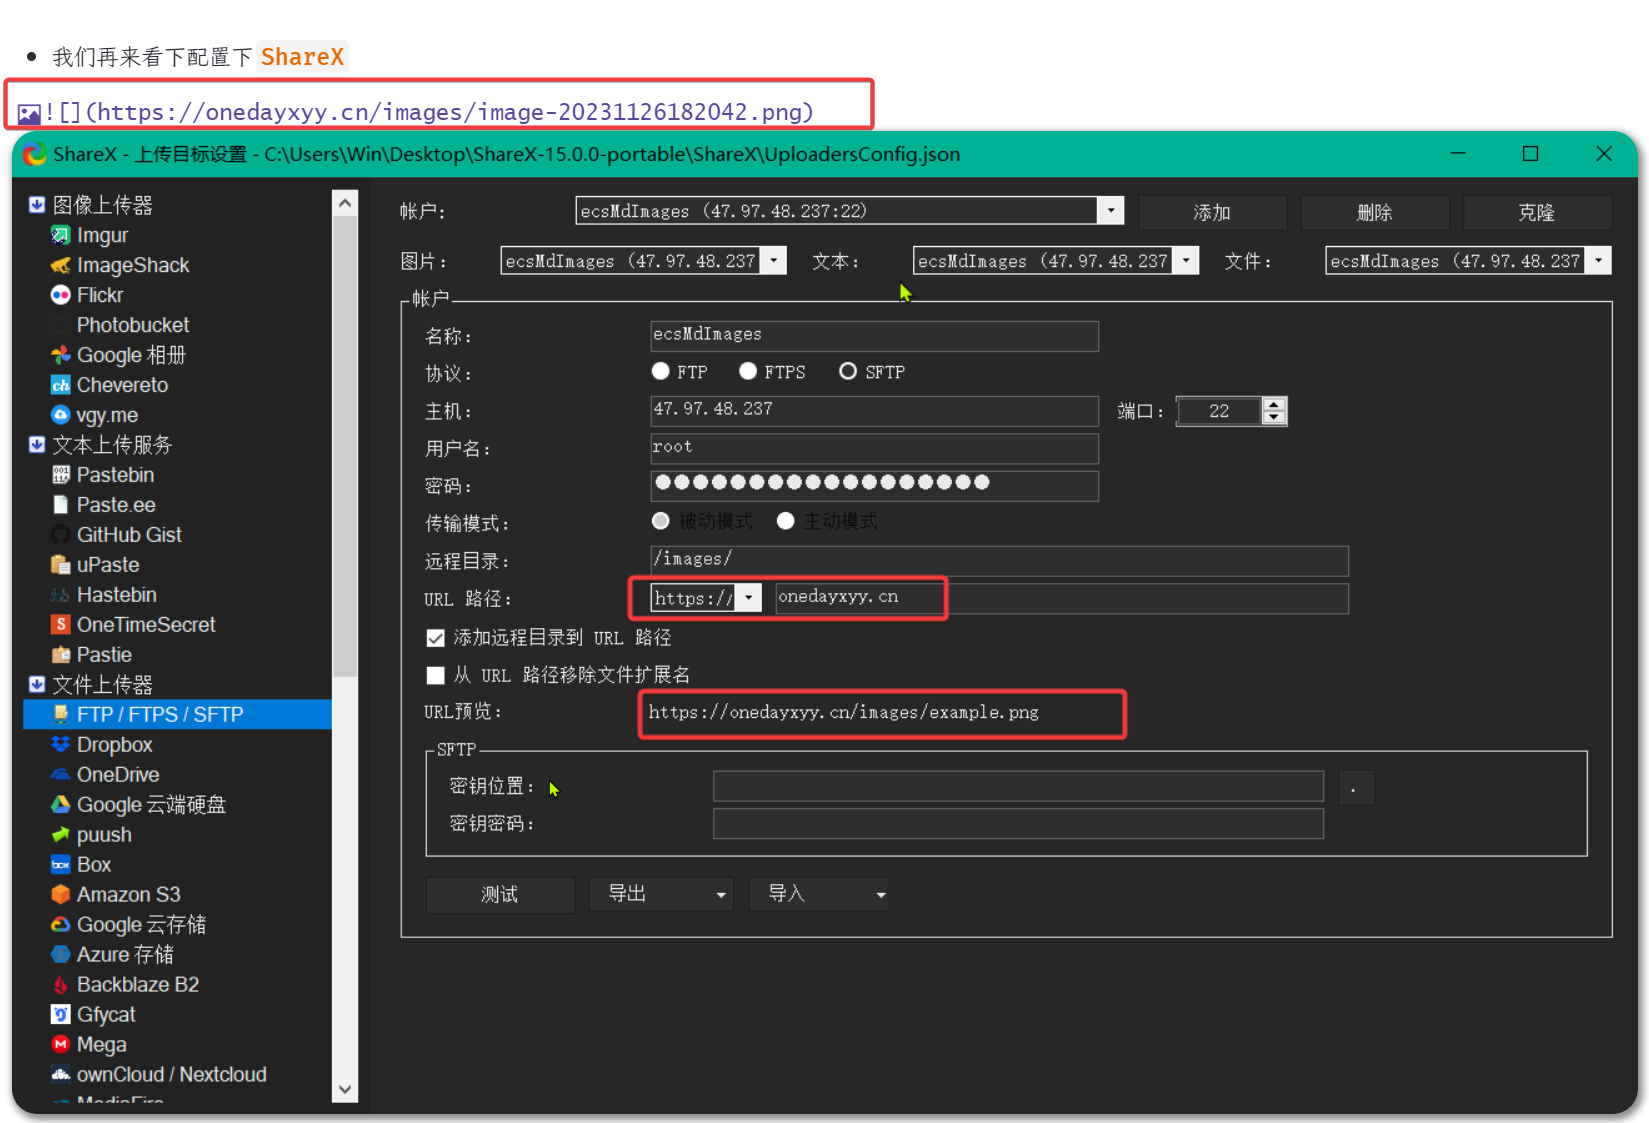
Task: Click the 密钥密码 input field
Action: click(x=1018, y=823)
